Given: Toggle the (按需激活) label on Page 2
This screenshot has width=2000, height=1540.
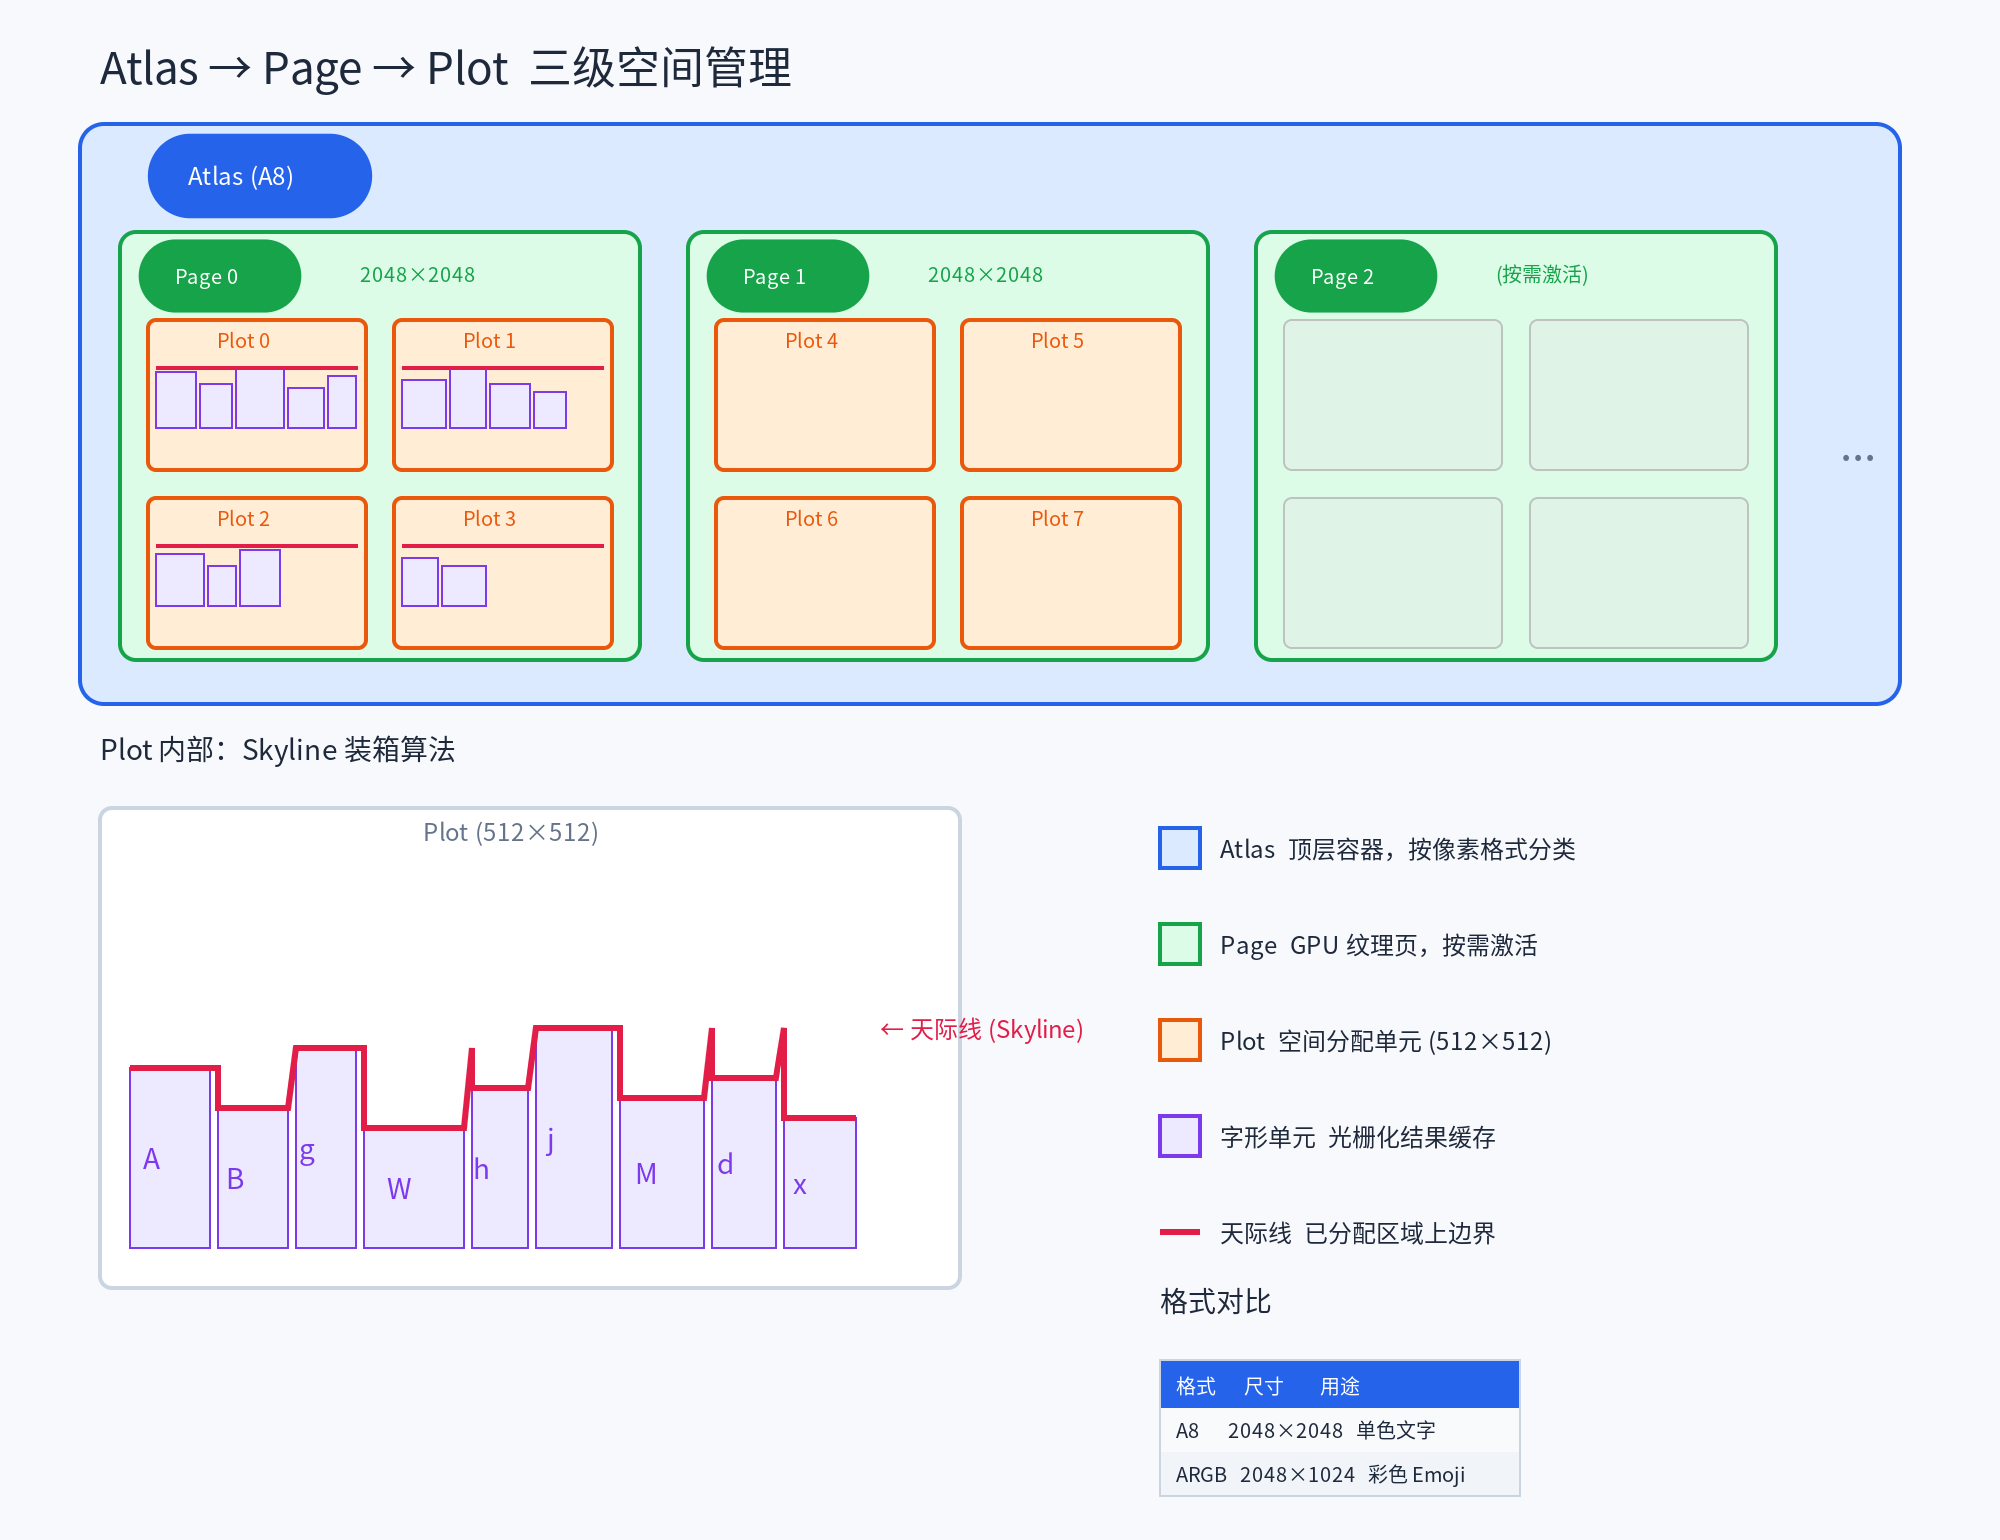Looking at the screenshot, I should tap(1541, 275).
